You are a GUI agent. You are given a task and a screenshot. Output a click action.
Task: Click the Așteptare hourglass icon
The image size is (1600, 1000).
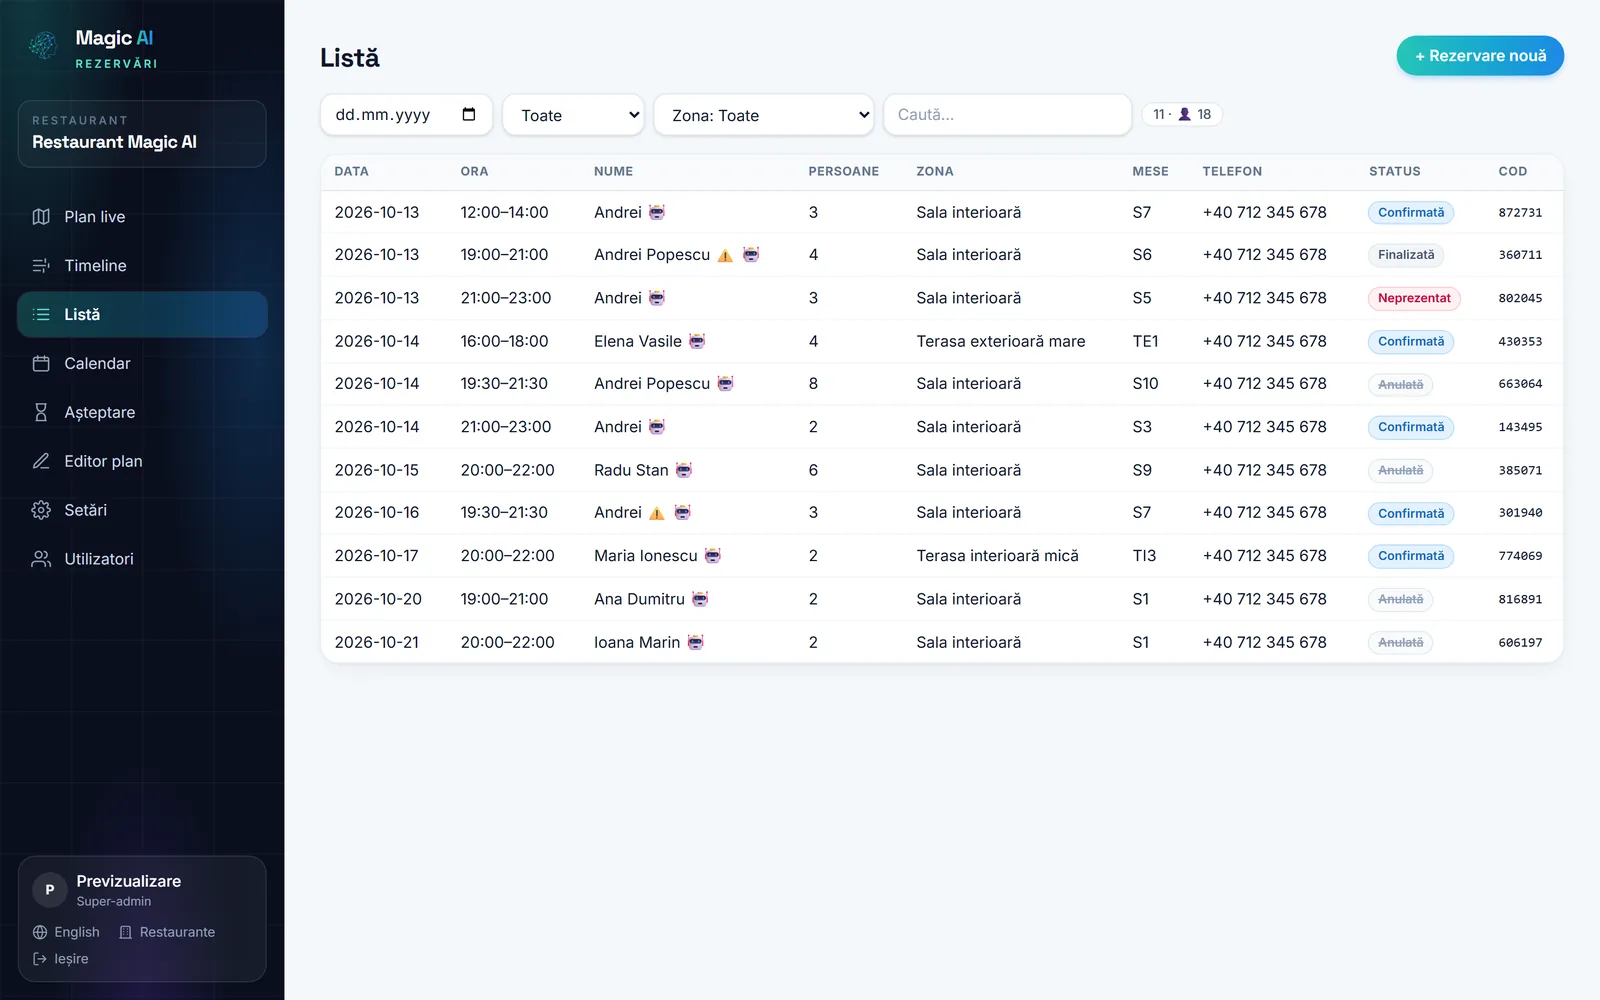41,413
